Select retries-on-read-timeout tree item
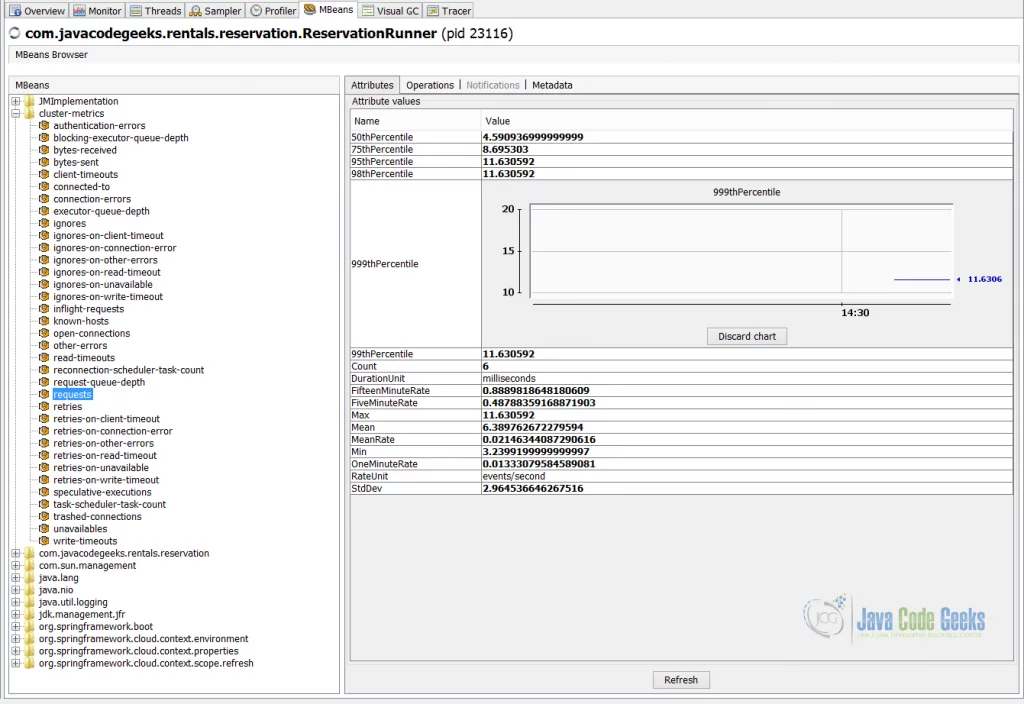 pyautogui.click(x=105, y=455)
